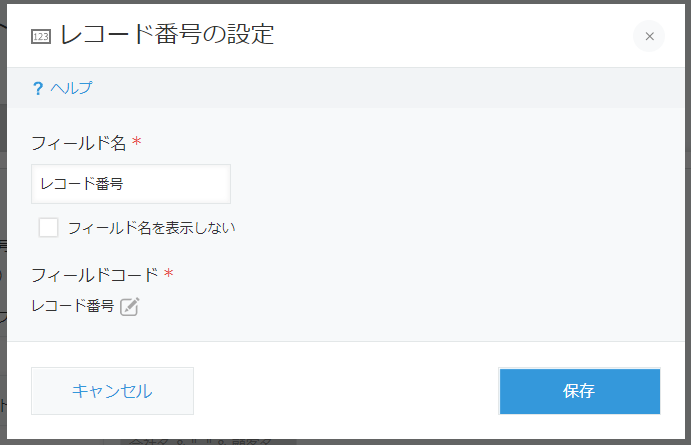The image size is (691, 445).
Task: Click the レコード番号 field code value text
Action: [73, 307]
